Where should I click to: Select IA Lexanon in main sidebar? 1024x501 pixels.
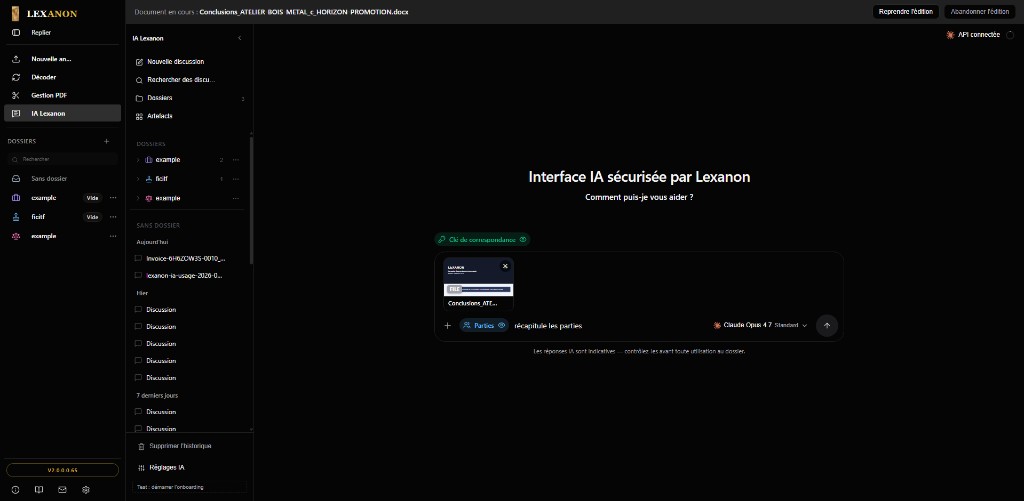(62, 113)
